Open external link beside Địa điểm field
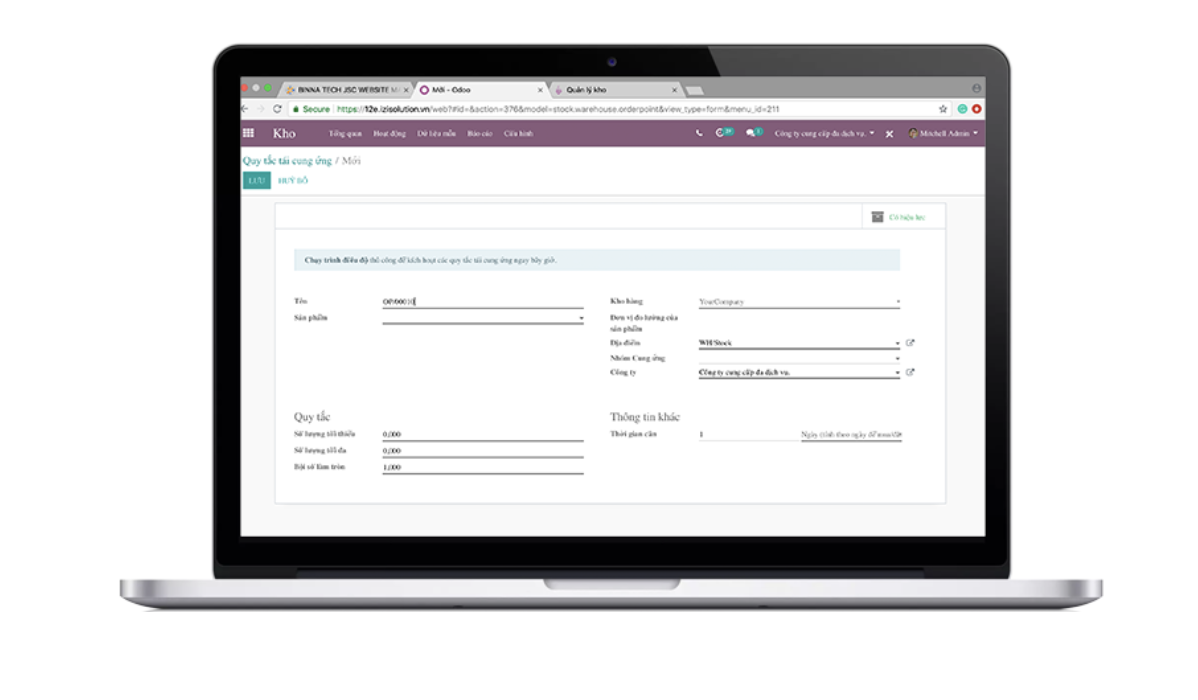Image resolution: width=1198 pixels, height=700 pixels. coord(910,343)
